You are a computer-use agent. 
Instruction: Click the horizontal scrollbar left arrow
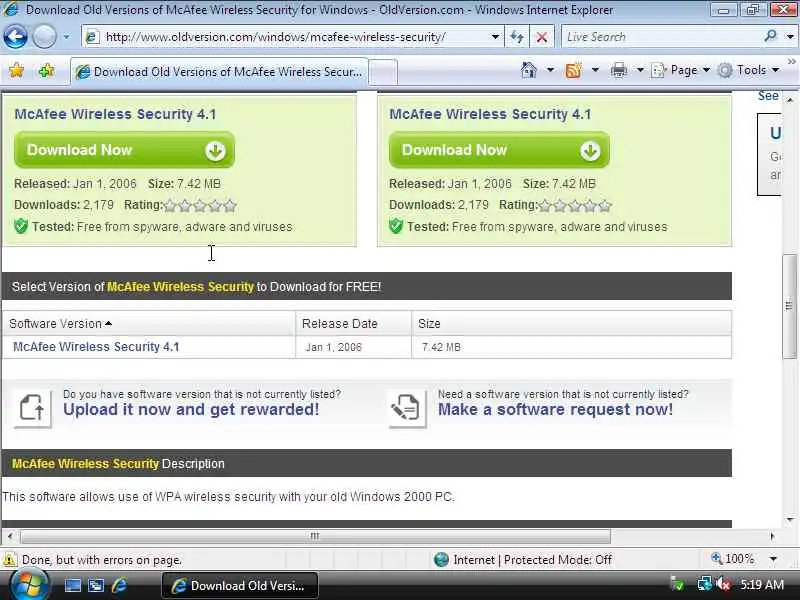pos(10,536)
